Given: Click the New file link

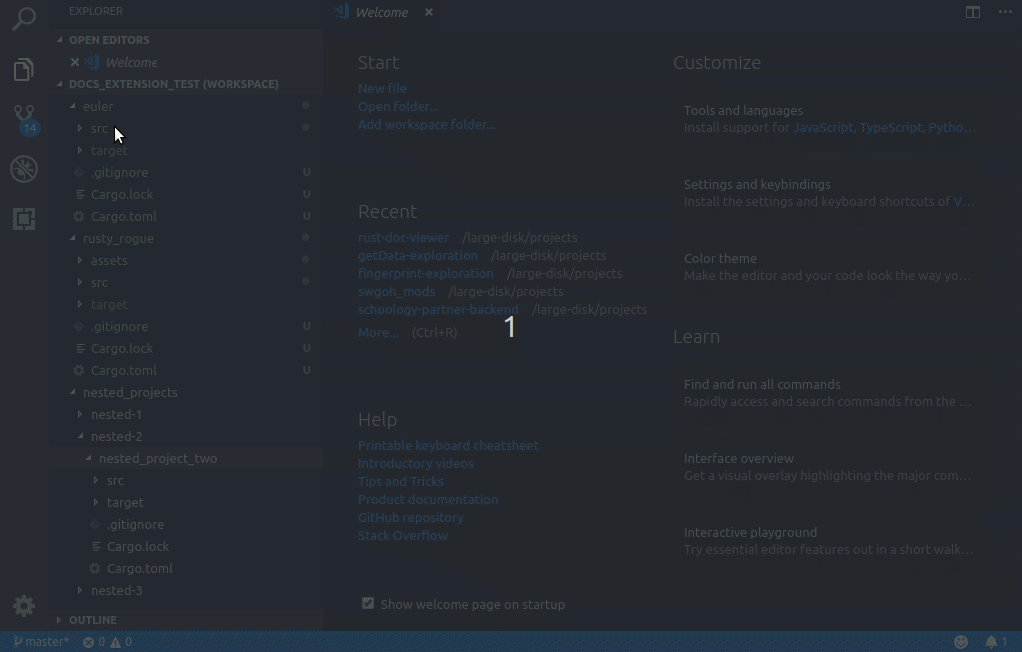Looking at the screenshot, I should pyautogui.click(x=382, y=88).
